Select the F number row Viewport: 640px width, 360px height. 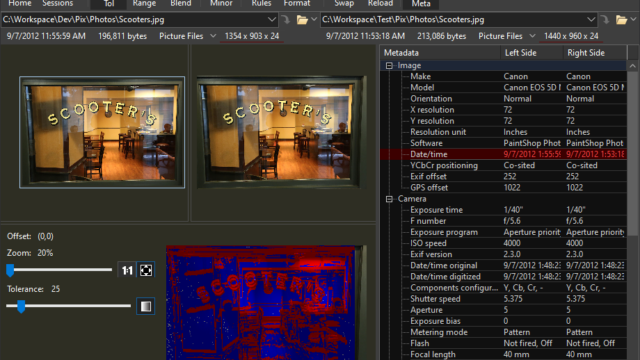click(x=504, y=221)
